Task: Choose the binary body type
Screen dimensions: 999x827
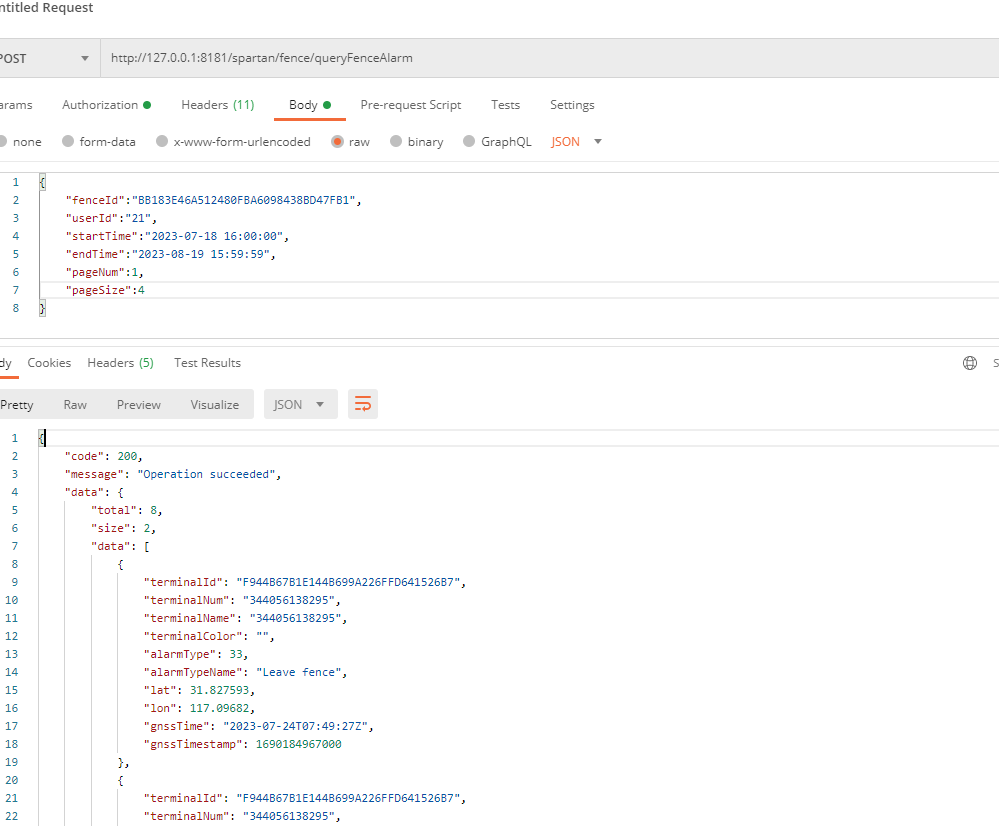Action: [x=416, y=142]
